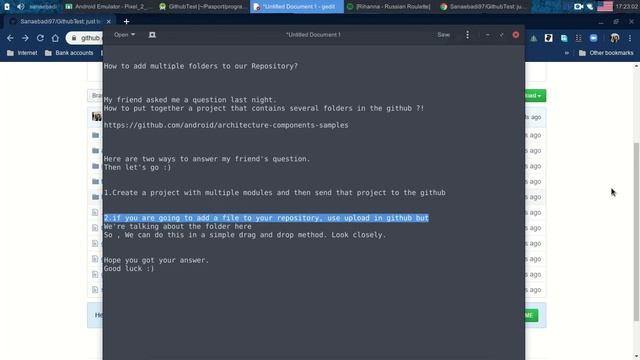Switch to Android Emulator in the taskbar
640x360 pixels.
coord(109,7)
